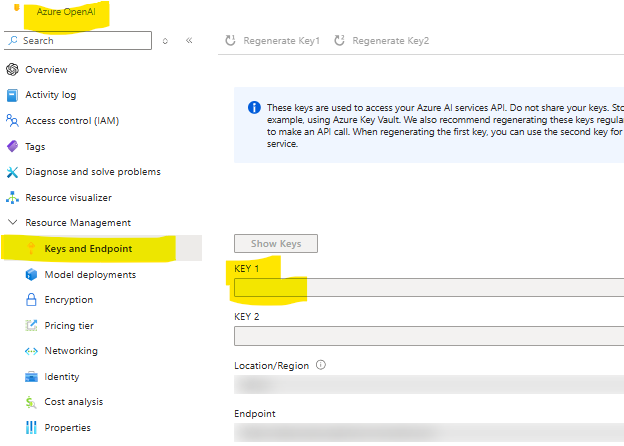624x446 pixels.
Task: Click the search magnifier icon
Action: coord(13,40)
